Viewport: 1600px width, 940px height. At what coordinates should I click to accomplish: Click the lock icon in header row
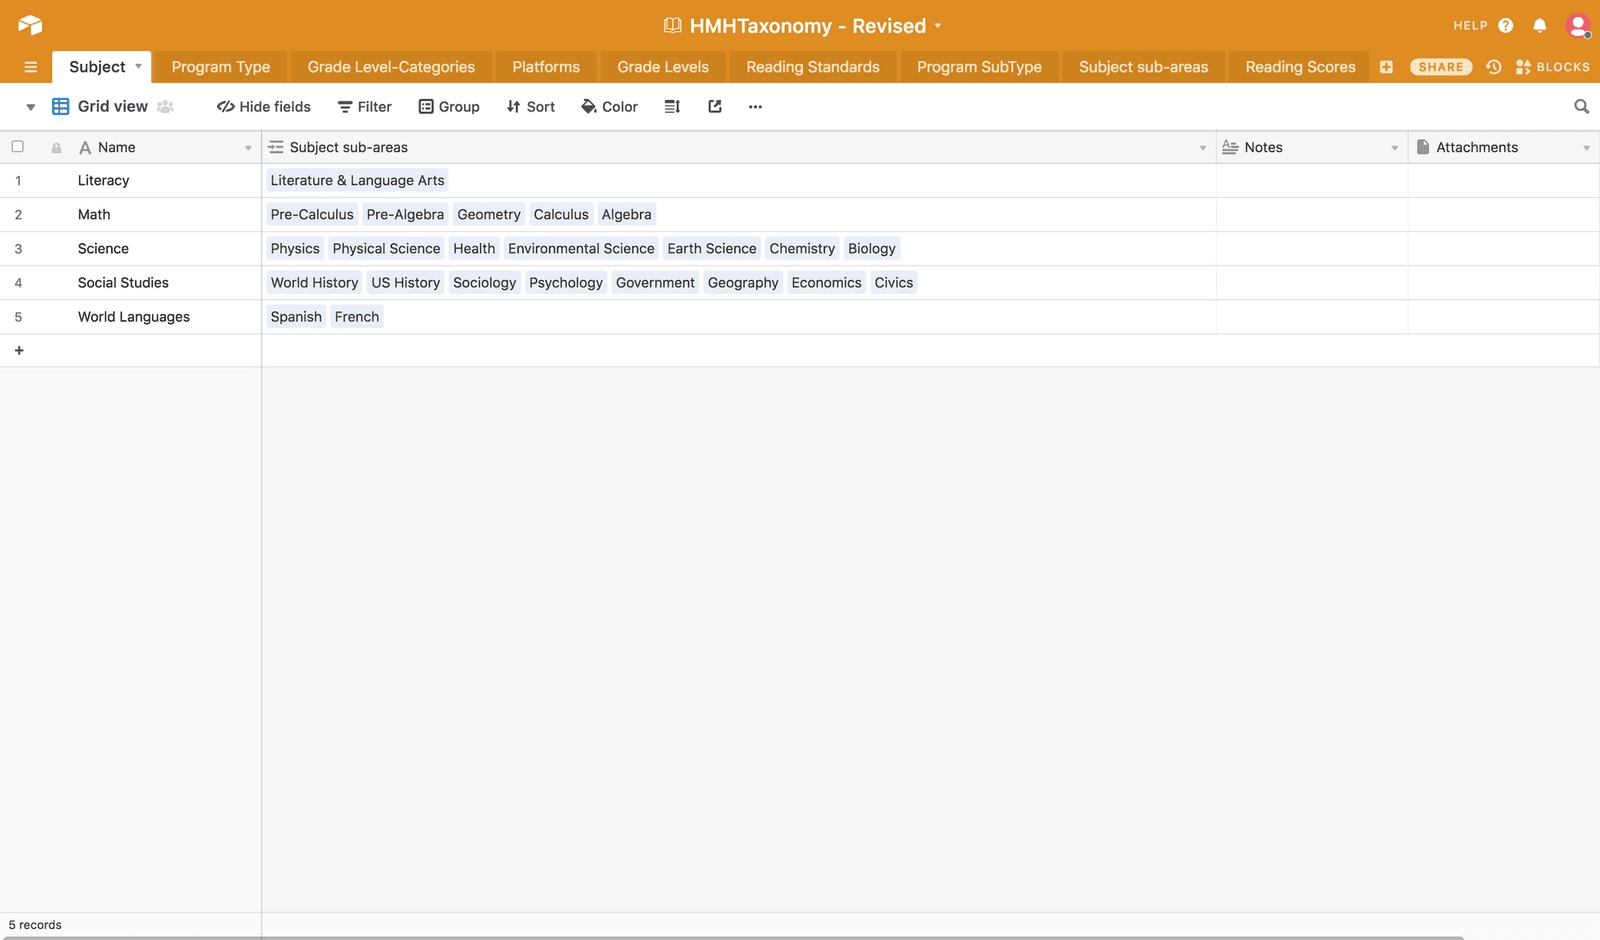coord(57,148)
